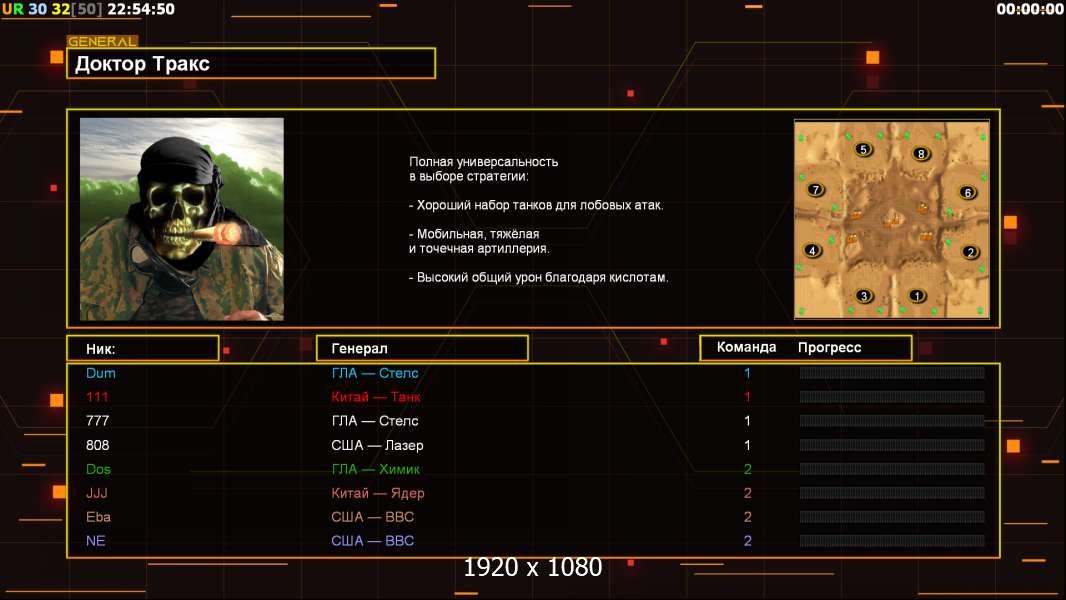The width and height of the screenshot is (1066, 600).
Task: Select the Генерал column header
Action: tap(421, 348)
